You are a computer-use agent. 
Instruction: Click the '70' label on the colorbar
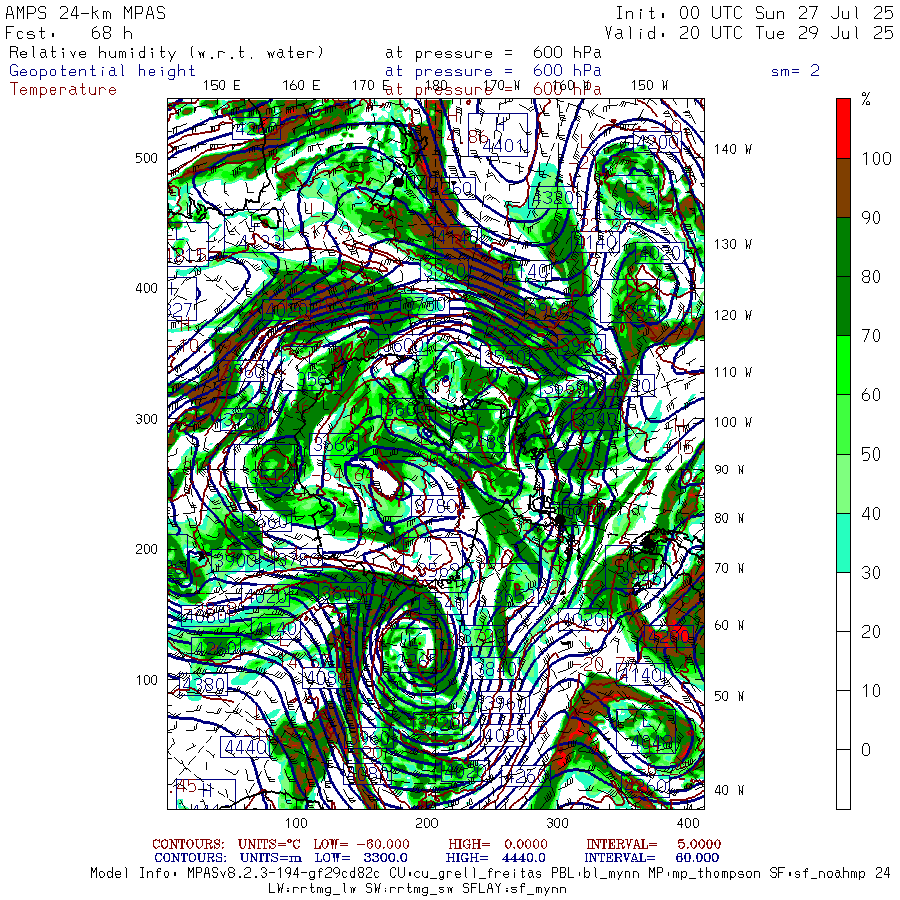pyautogui.click(x=871, y=336)
